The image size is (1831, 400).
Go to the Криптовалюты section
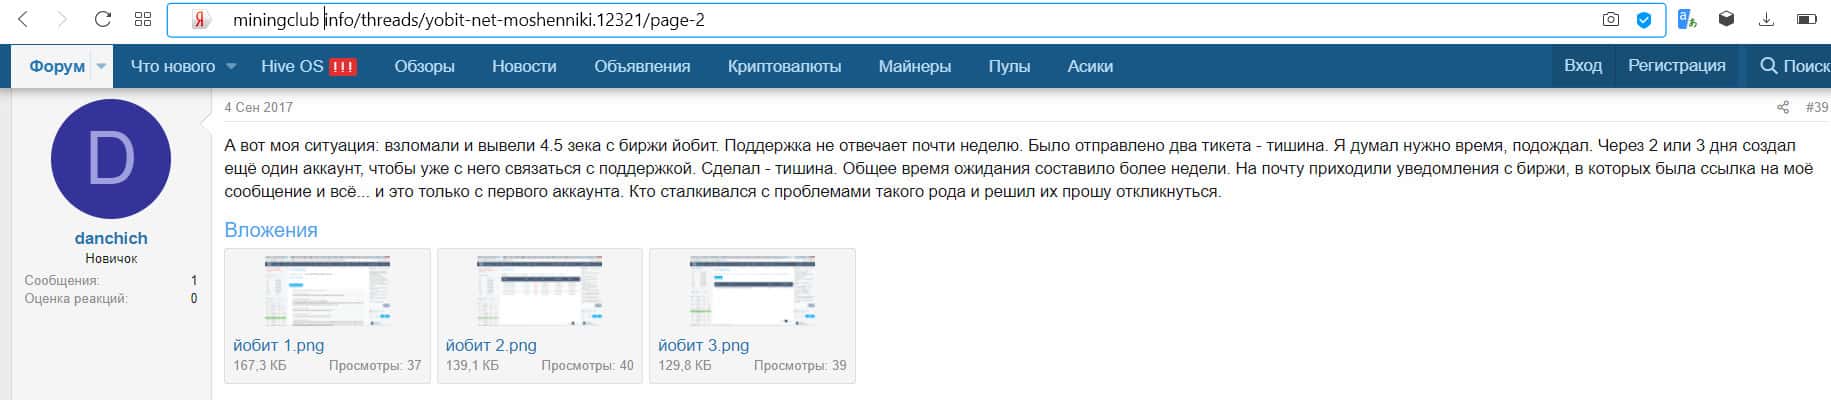[x=784, y=66]
